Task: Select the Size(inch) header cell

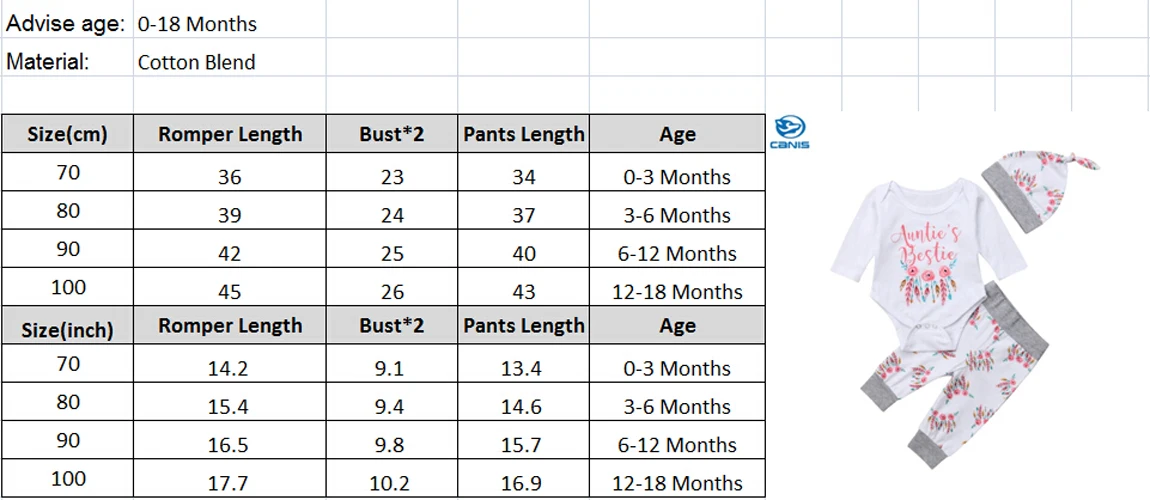Action: click(x=67, y=326)
